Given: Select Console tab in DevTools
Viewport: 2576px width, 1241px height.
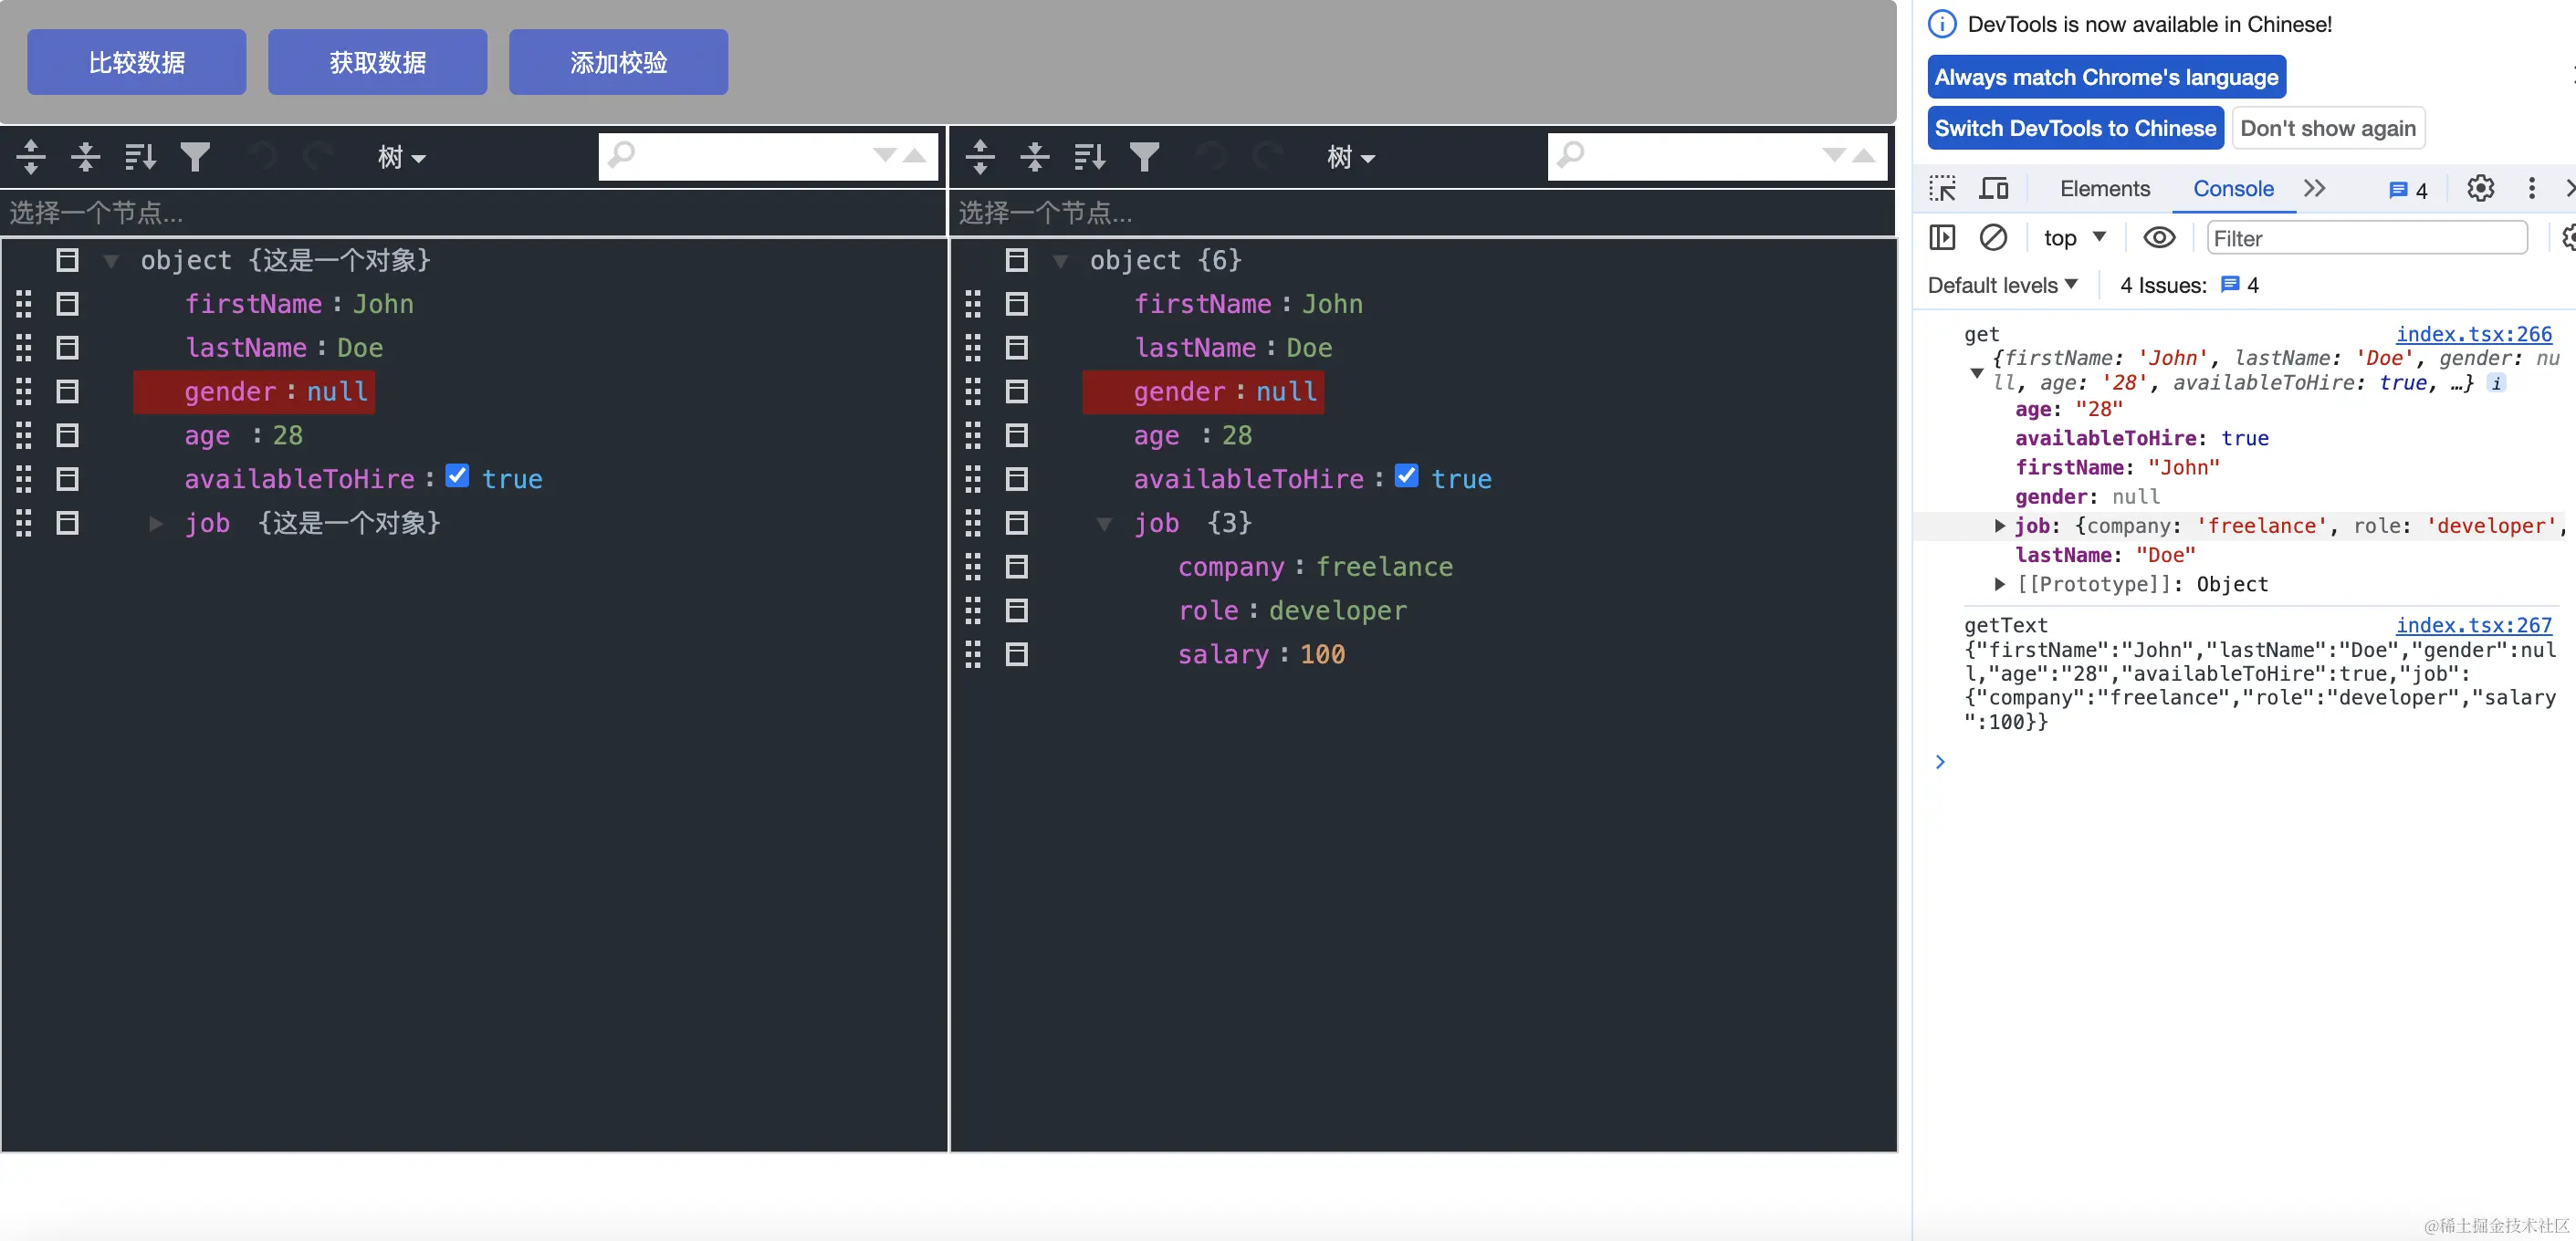Looking at the screenshot, I should 2232,188.
